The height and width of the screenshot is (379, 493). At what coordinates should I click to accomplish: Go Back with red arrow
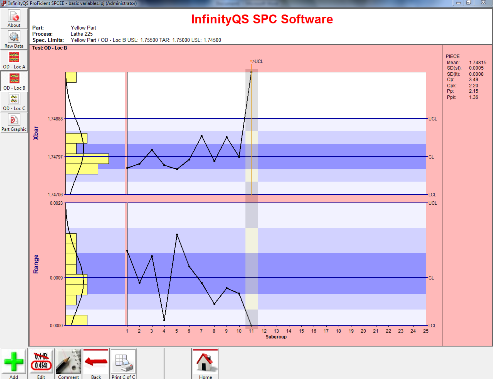point(96,364)
